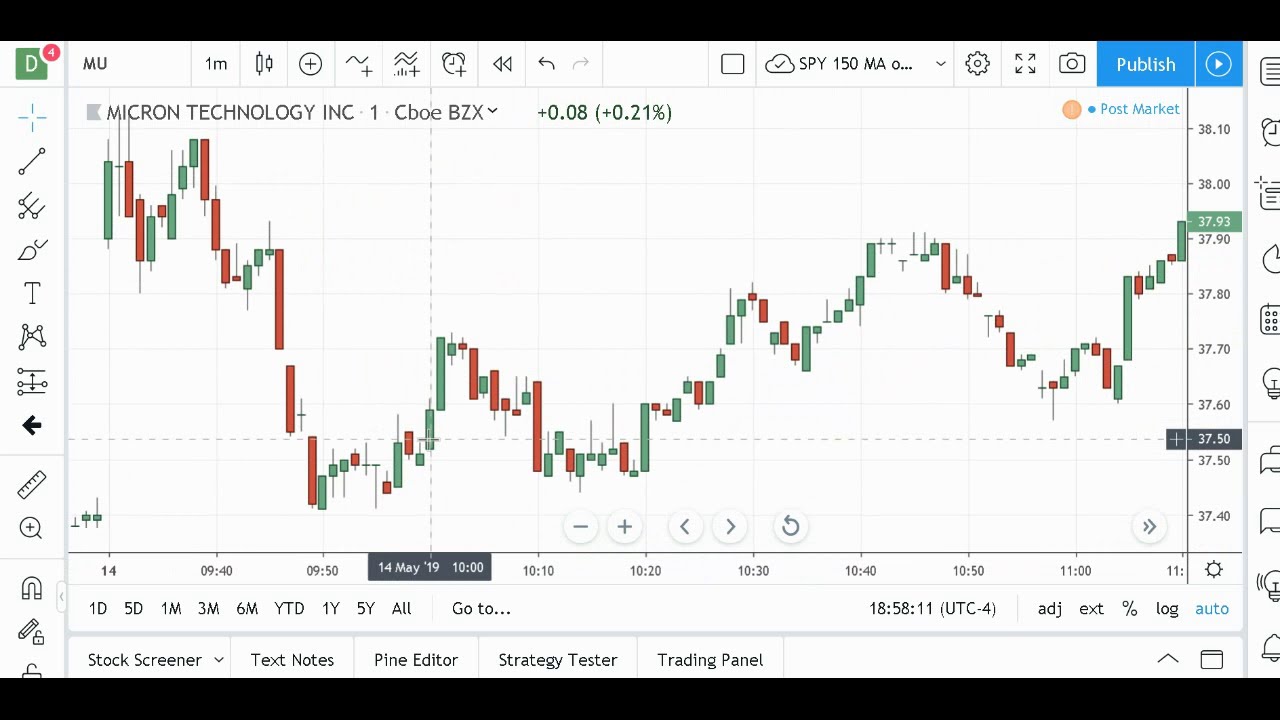This screenshot has height=720, width=1280.
Task: Open the select layout square icon
Action: click(733, 64)
